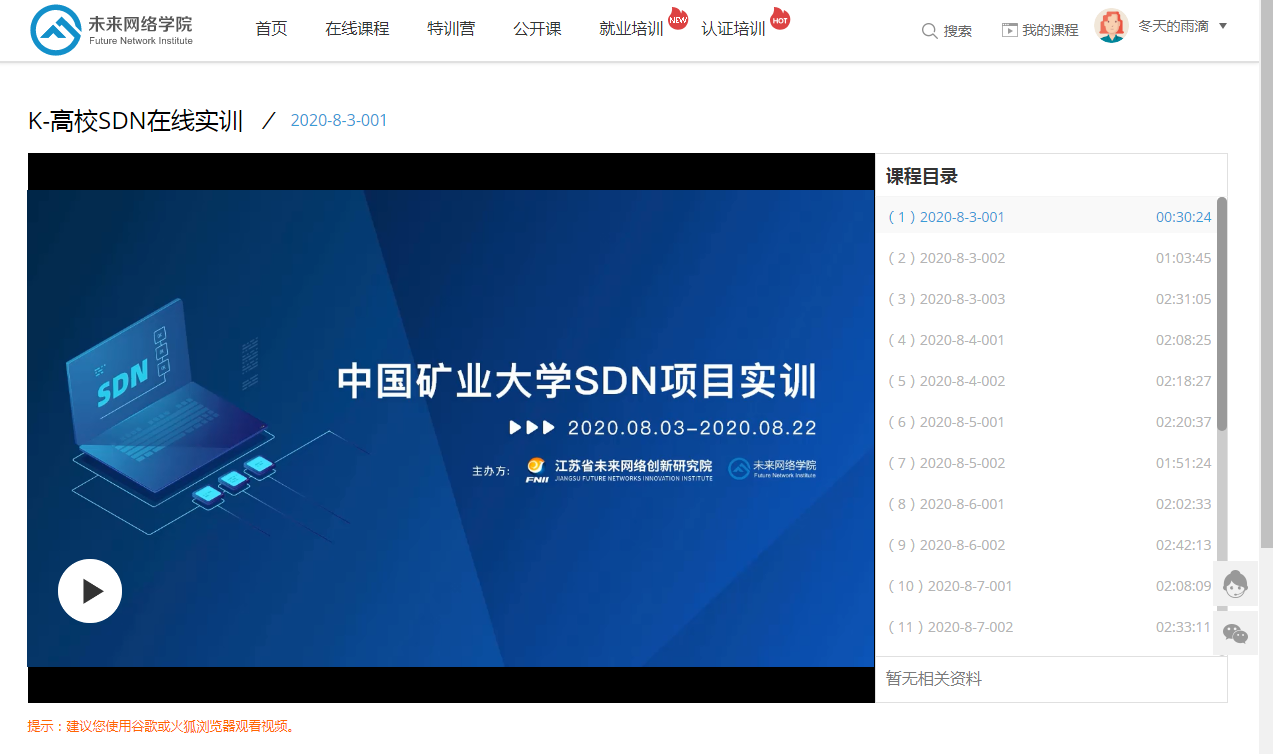Open 特训营 menu item

[x=451, y=29]
